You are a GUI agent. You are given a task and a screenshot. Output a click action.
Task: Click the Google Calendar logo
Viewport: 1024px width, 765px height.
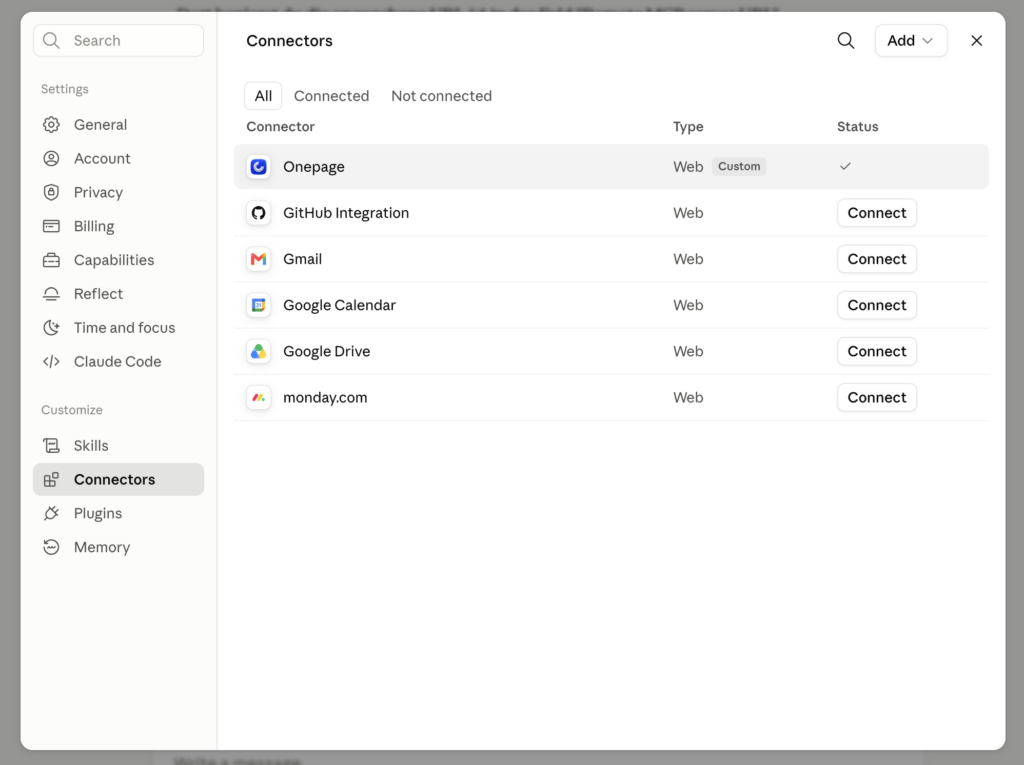pyautogui.click(x=259, y=305)
